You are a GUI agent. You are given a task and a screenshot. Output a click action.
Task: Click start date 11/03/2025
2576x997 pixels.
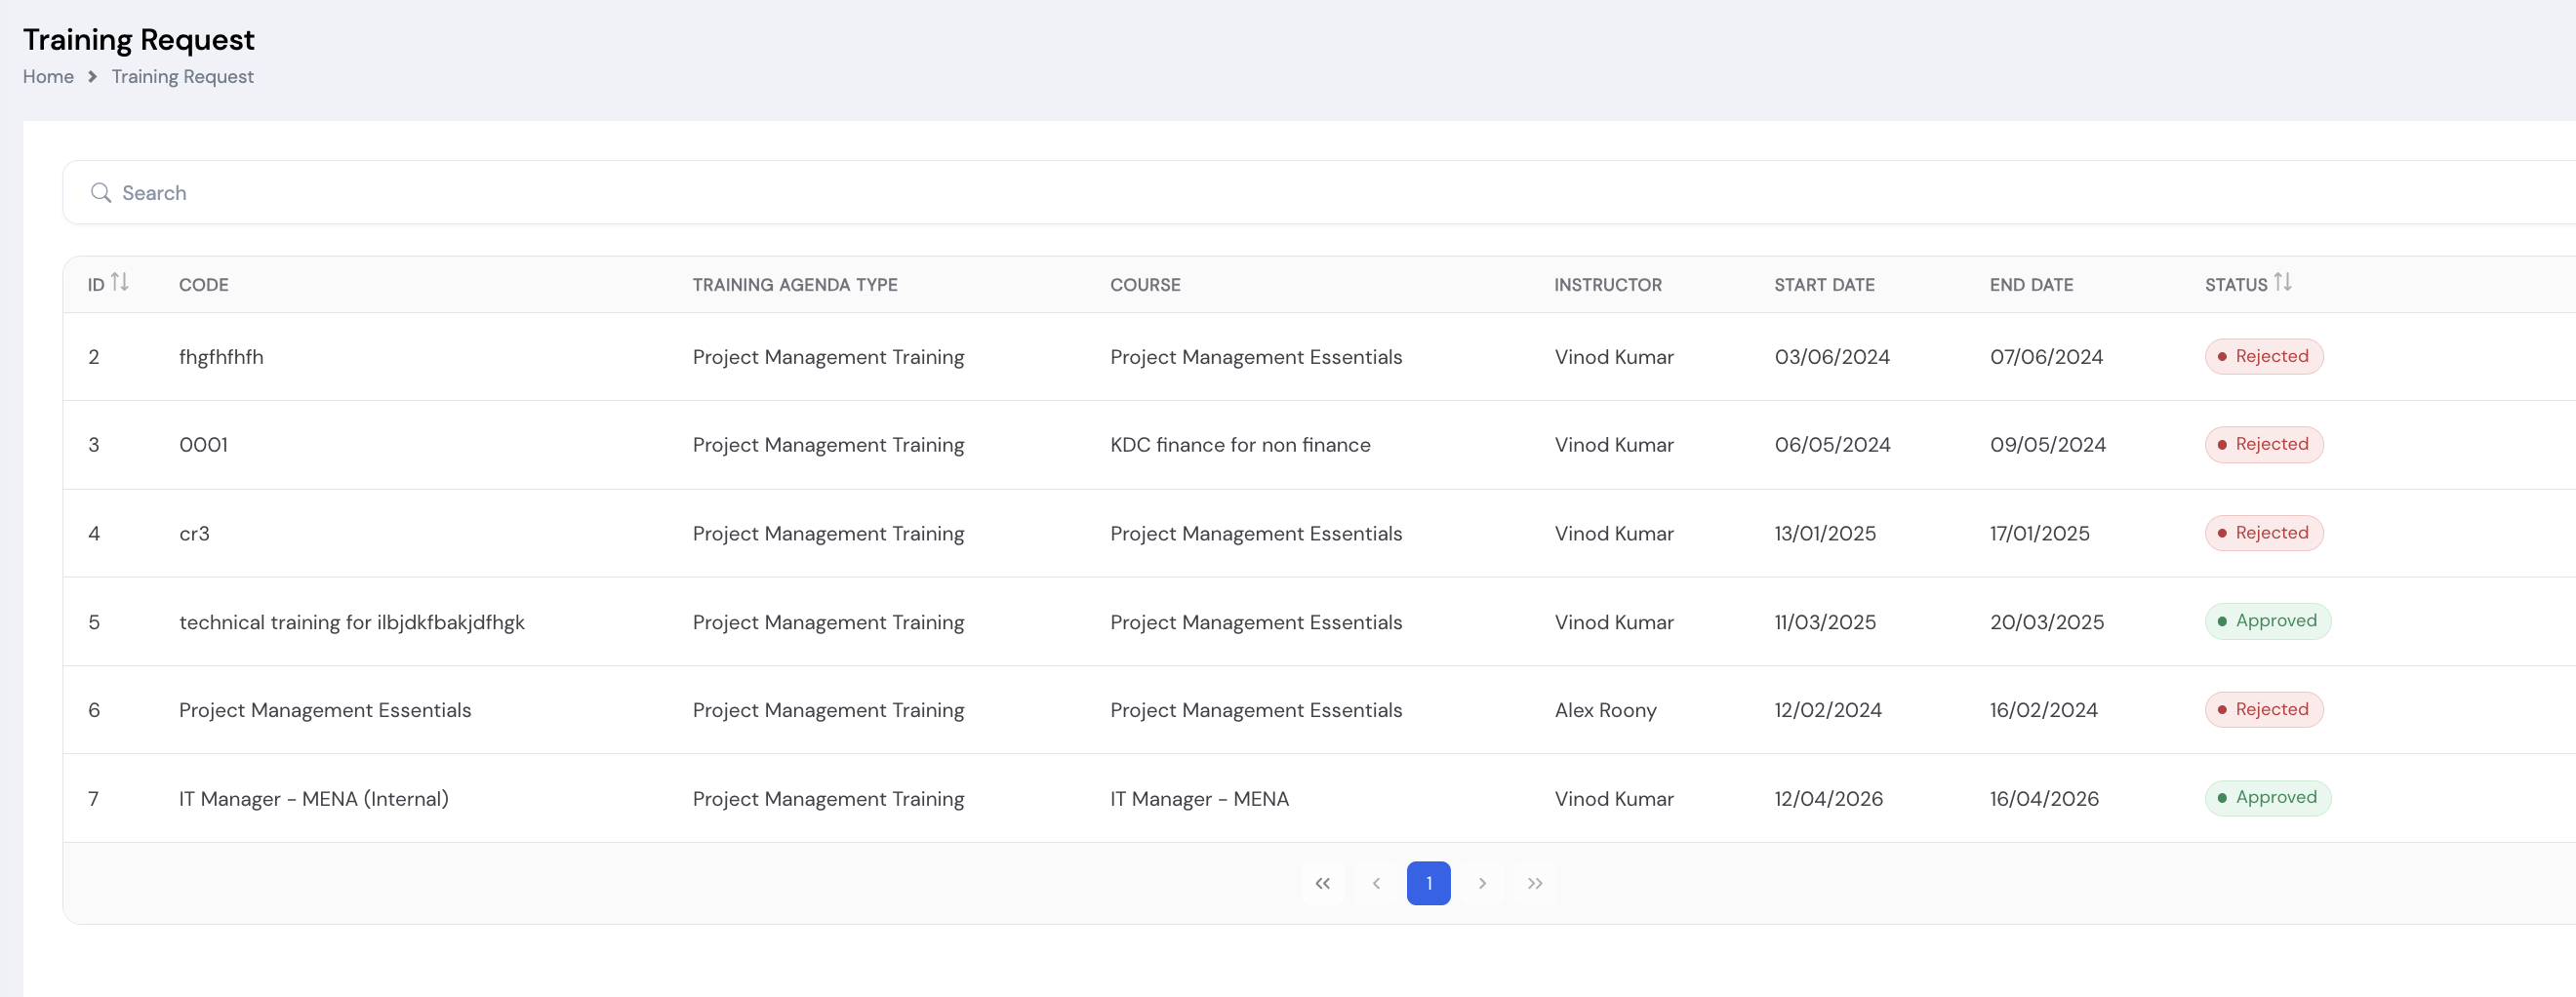[x=1825, y=623]
